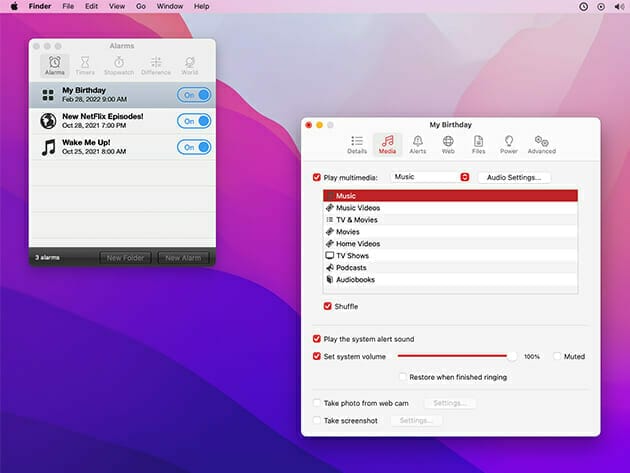Image resolution: width=630 pixels, height=473 pixels.
Task: Click the Audio Settings... button
Action: pos(514,177)
